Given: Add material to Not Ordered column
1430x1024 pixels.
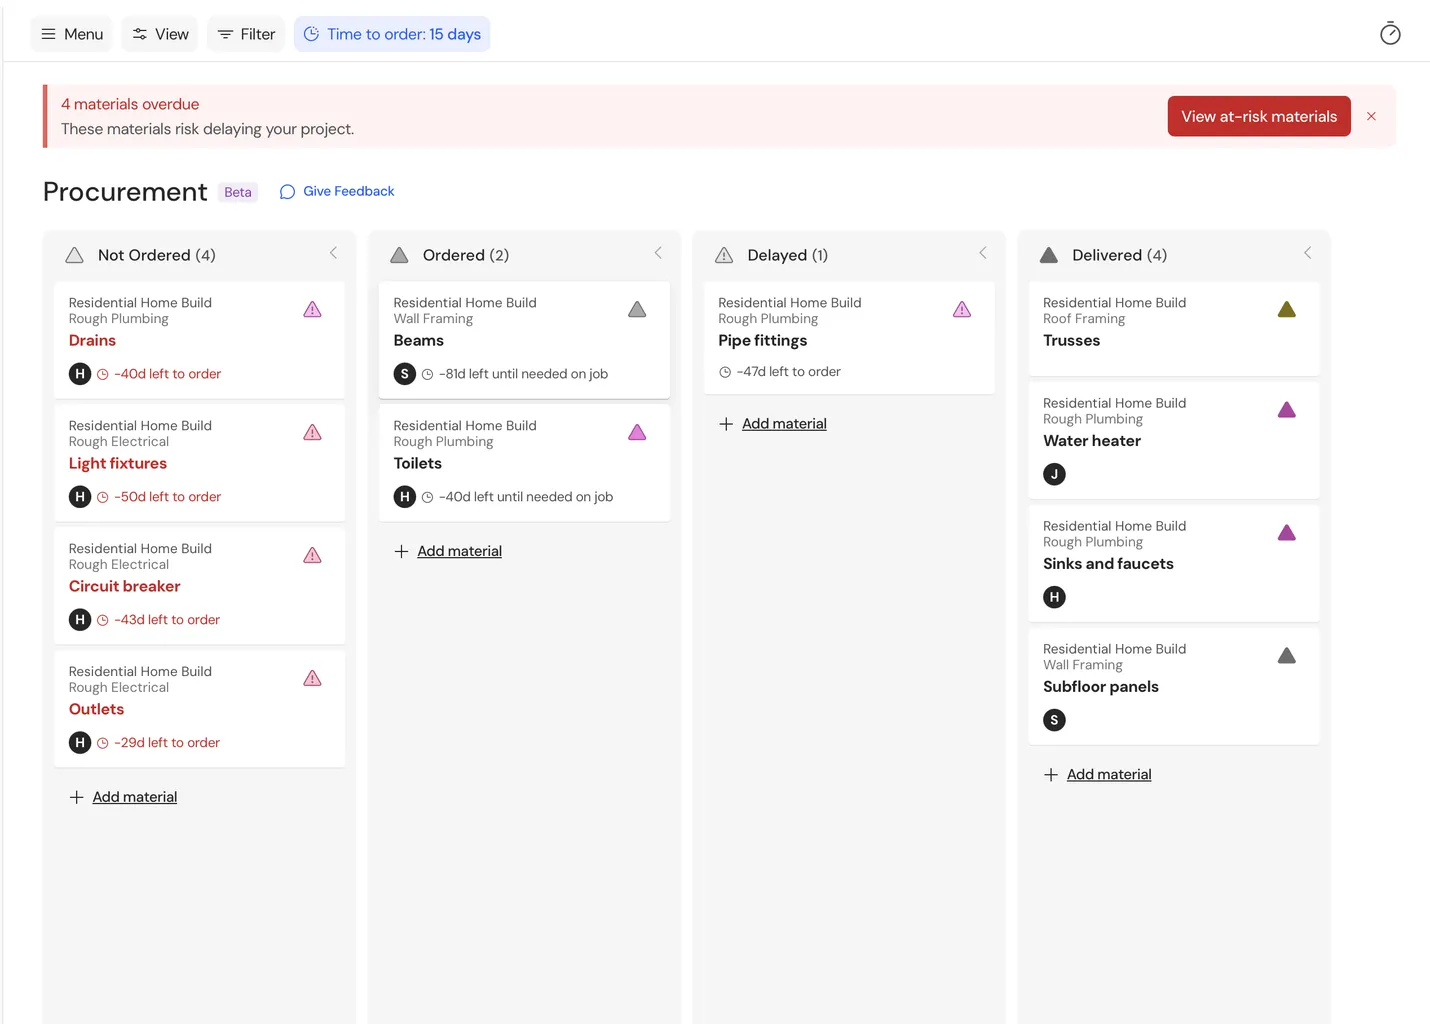Looking at the screenshot, I should 123,797.
